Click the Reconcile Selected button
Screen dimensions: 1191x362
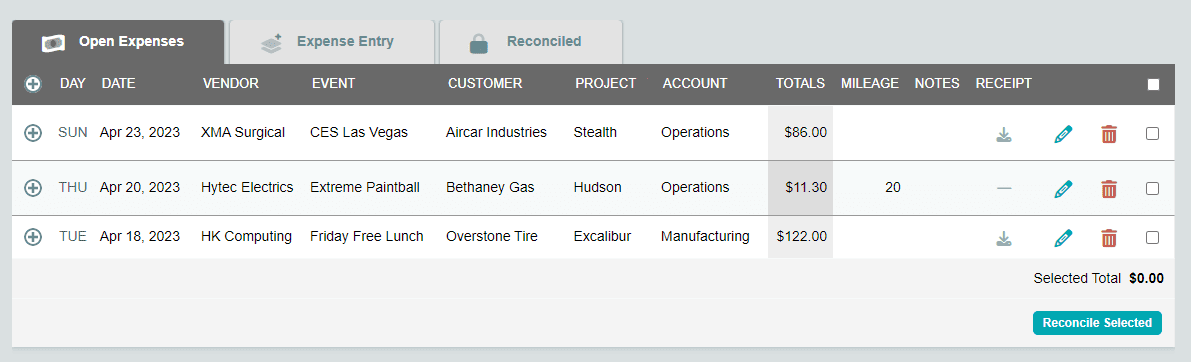pos(1097,323)
